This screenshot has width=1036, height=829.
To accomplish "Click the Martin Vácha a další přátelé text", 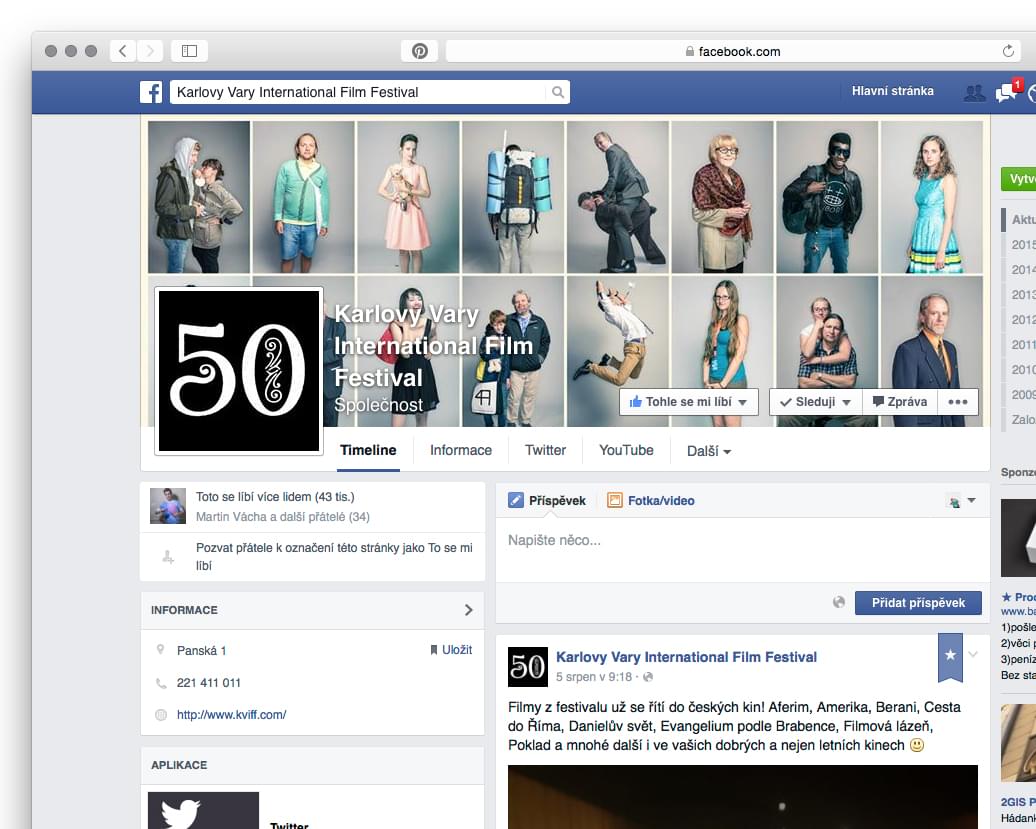I will tap(283, 517).
